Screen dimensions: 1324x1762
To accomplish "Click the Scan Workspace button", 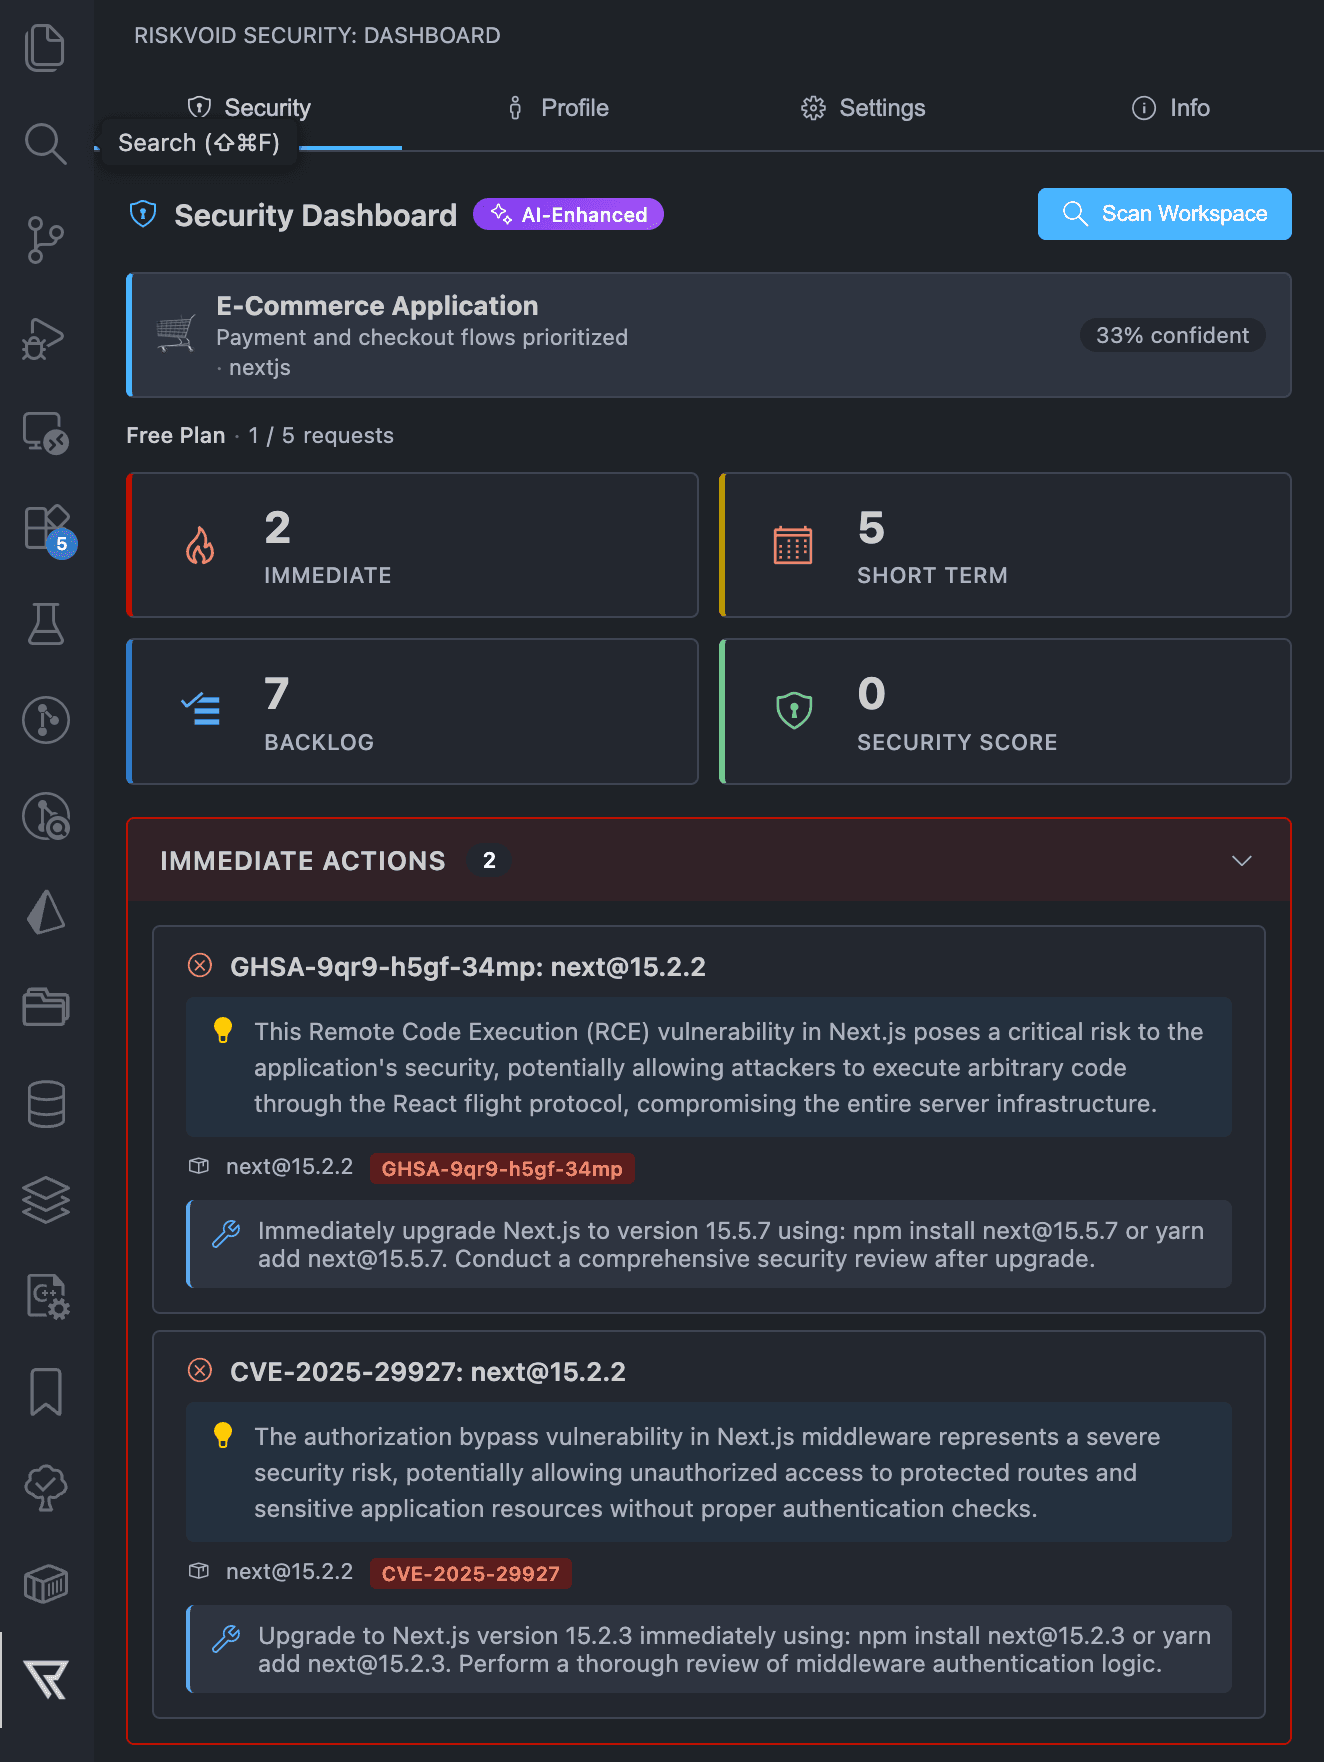I will pyautogui.click(x=1163, y=214).
